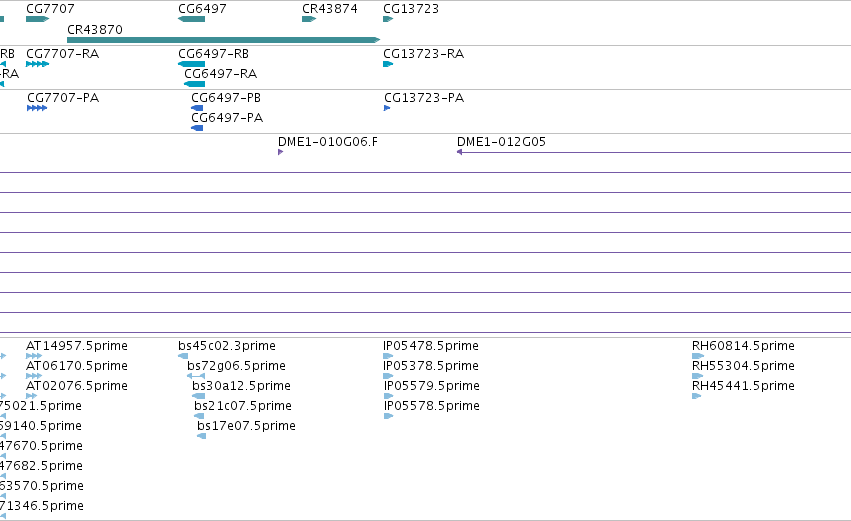Click the CG6497-RB transcript glyph
Screen dimensions: 851x521
click(x=192, y=64)
